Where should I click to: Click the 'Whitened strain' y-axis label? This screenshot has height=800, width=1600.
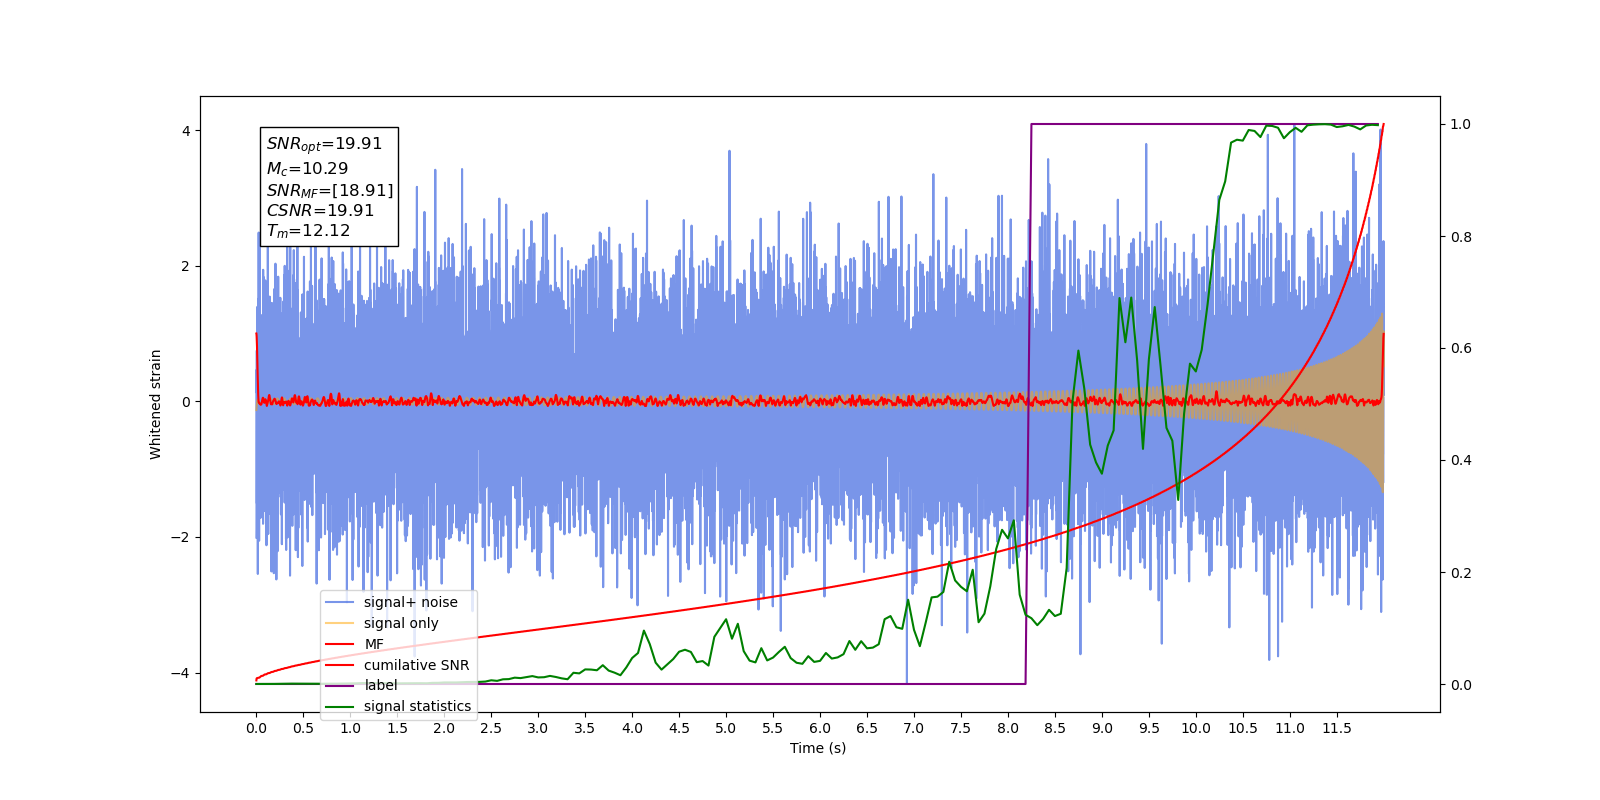(155, 404)
